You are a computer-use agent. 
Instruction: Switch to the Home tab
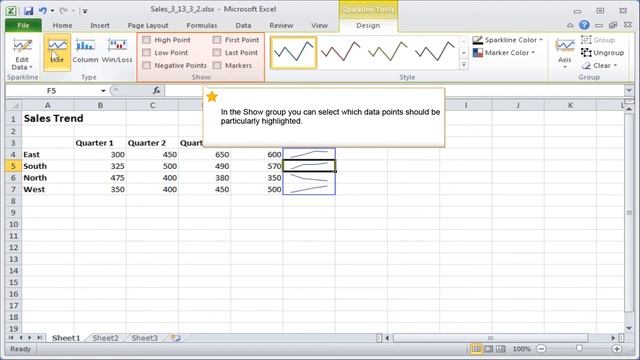pyautogui.click(x=62, y=25)
